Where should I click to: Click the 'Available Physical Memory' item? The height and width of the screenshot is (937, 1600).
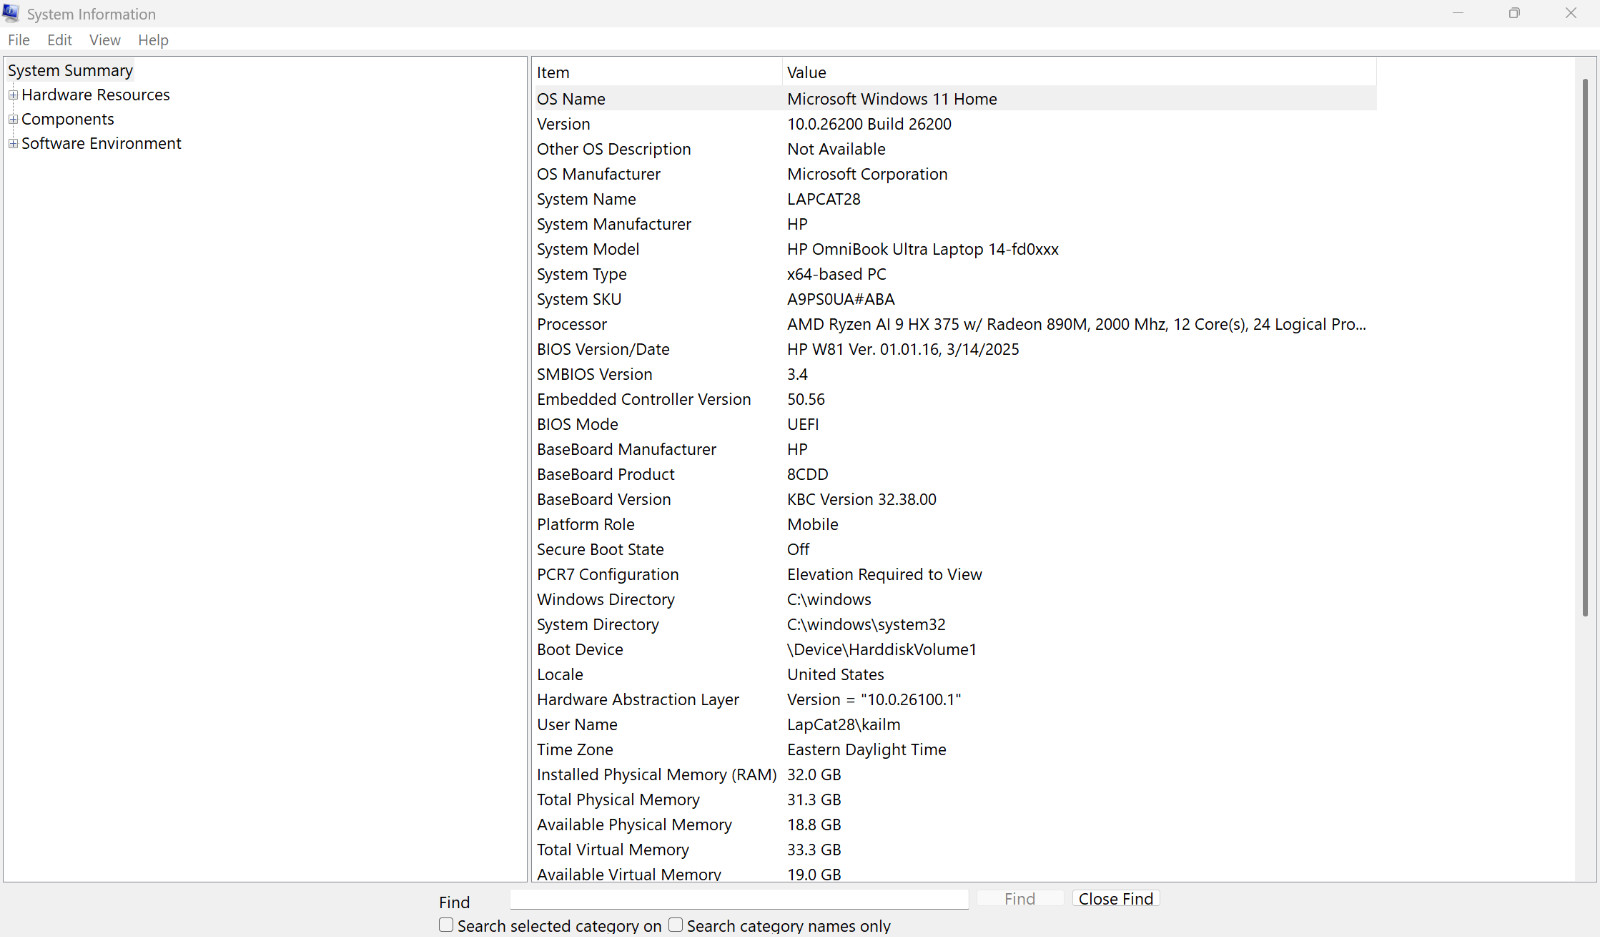(635, 824)
